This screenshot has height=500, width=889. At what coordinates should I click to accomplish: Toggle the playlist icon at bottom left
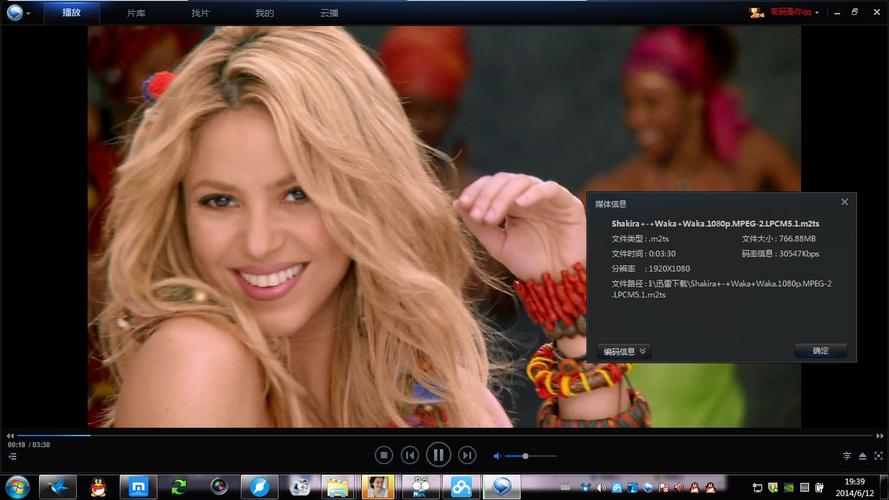(x=12, y=456)
